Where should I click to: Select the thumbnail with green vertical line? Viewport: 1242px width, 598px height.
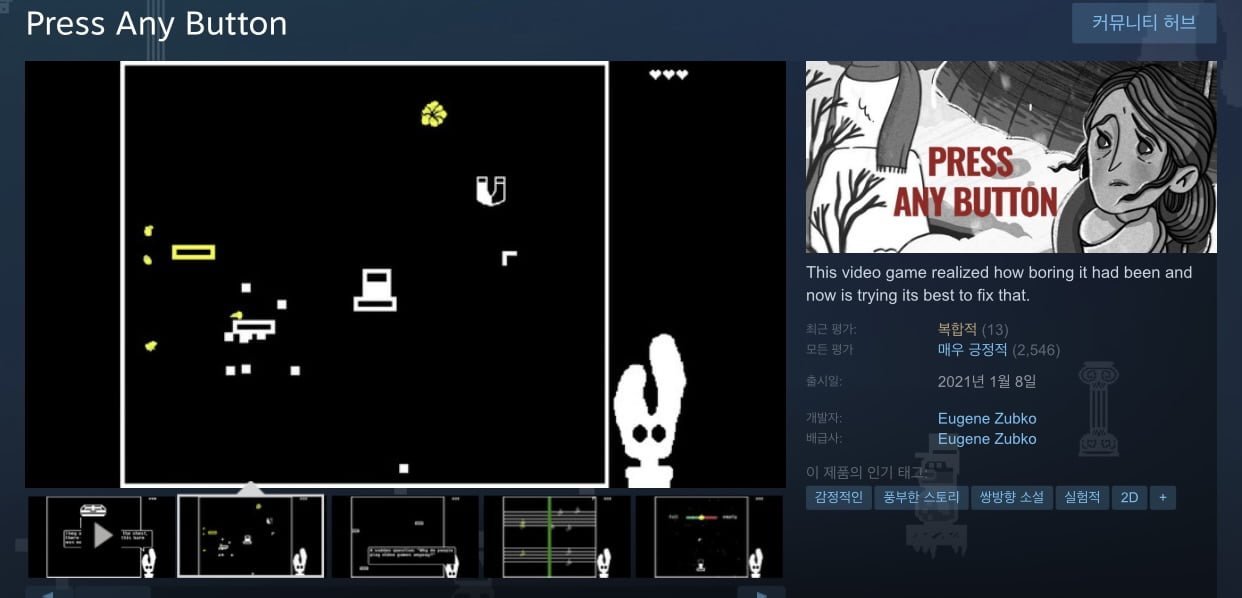557,536
